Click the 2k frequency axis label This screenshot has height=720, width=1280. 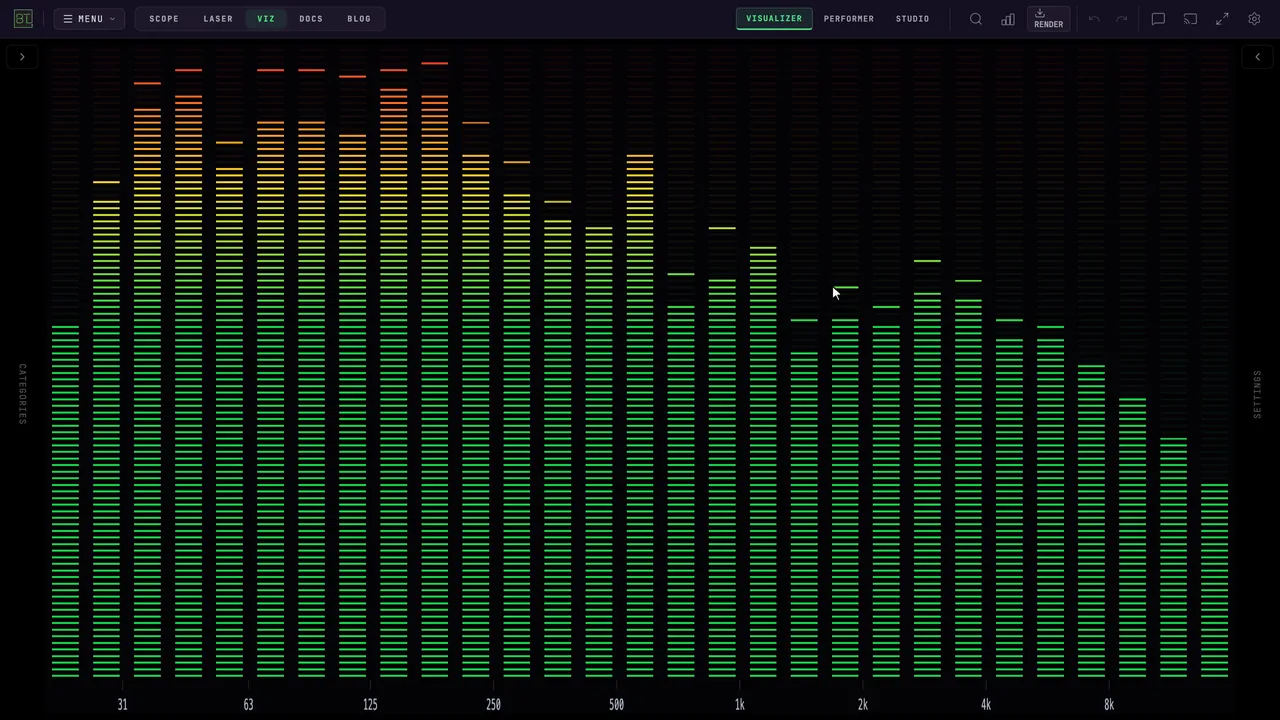point(862,705)
